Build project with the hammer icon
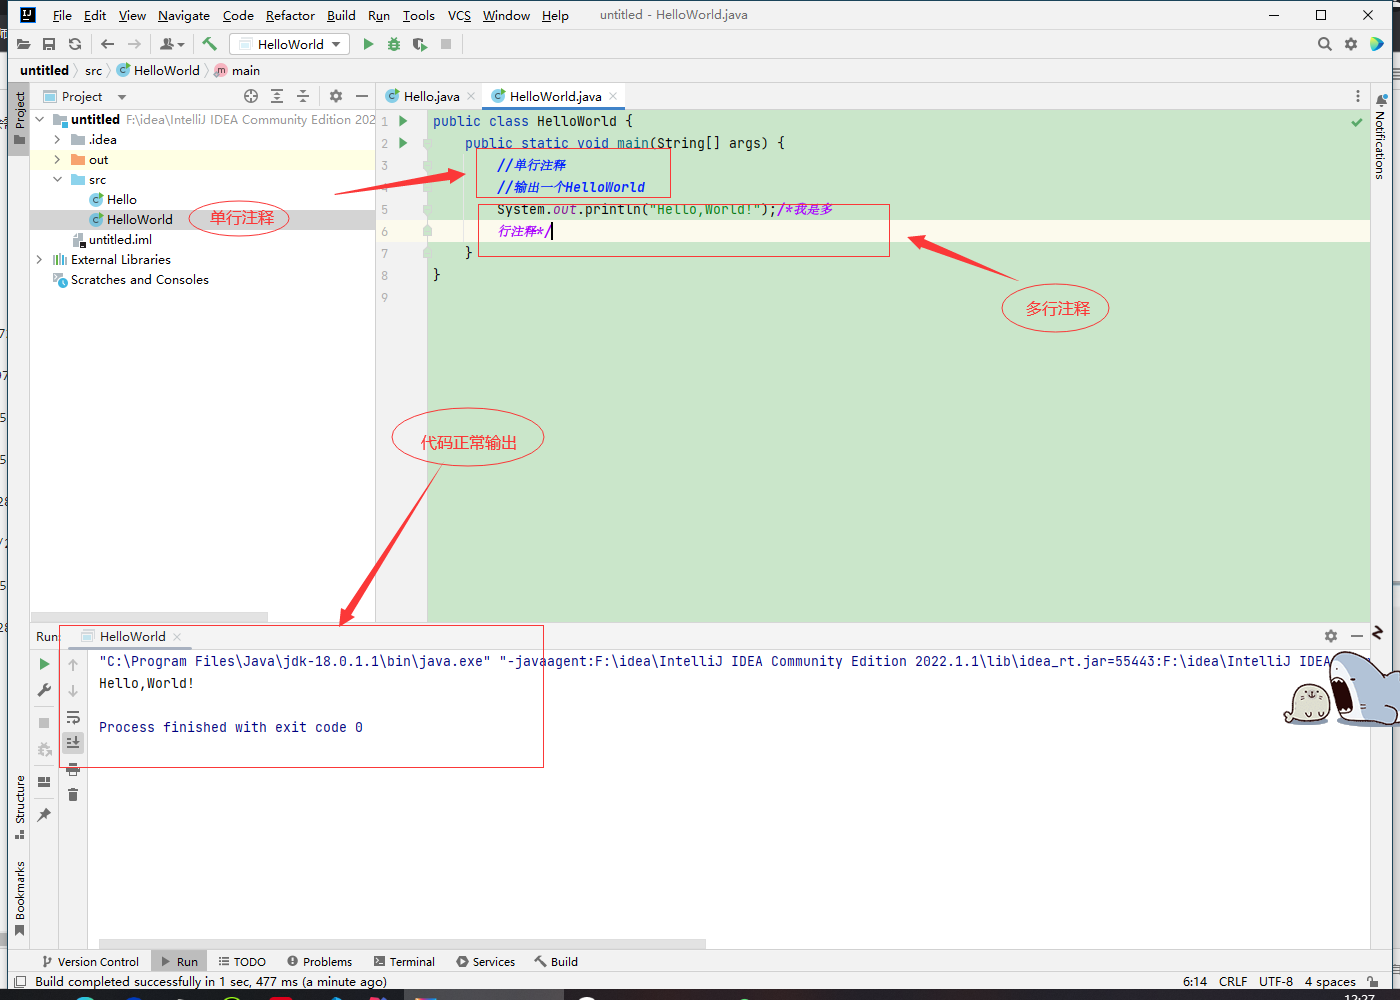This screenshot has width=1400, height=1000. click(x=209, y=44)
